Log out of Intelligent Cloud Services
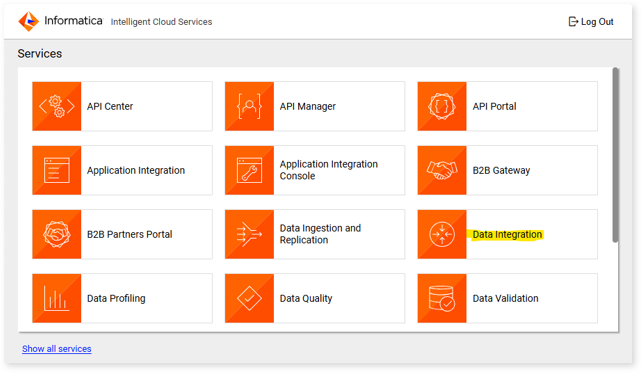This screenshot has height=373, width=642. click(591, 22)
